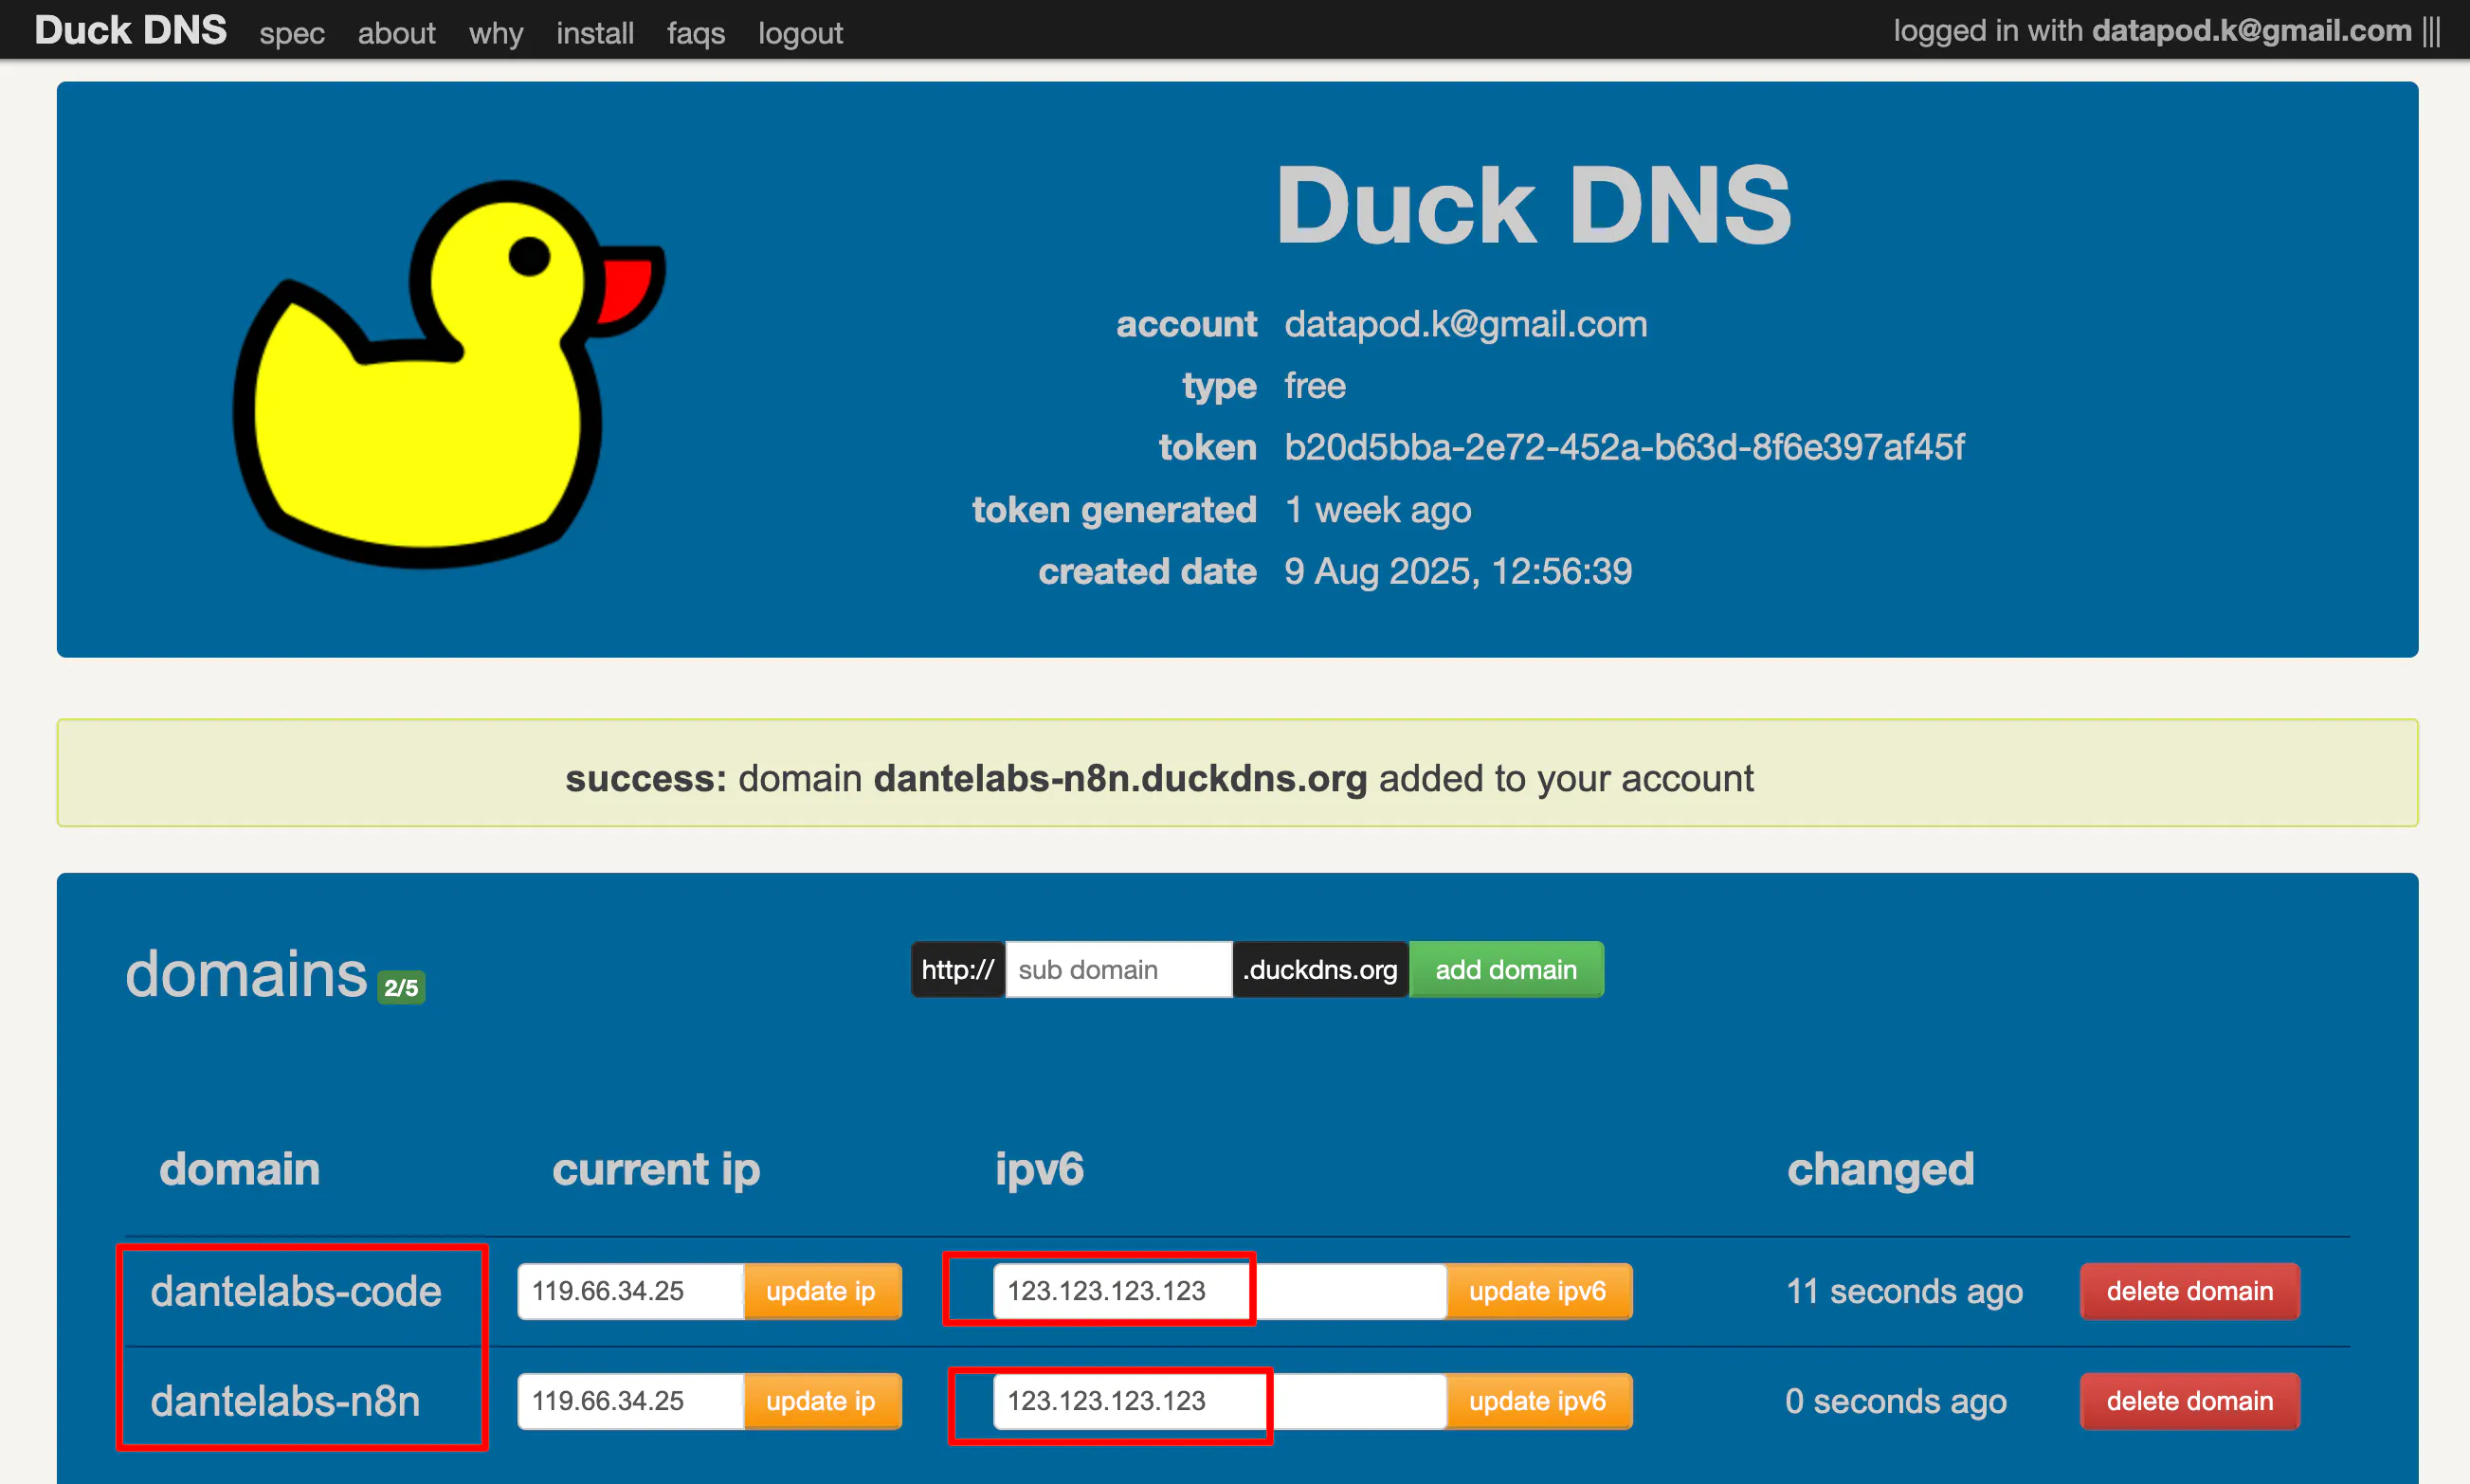Click the add domain button
This screenshot has height=1484, width=2470.
click(1506, 968)
